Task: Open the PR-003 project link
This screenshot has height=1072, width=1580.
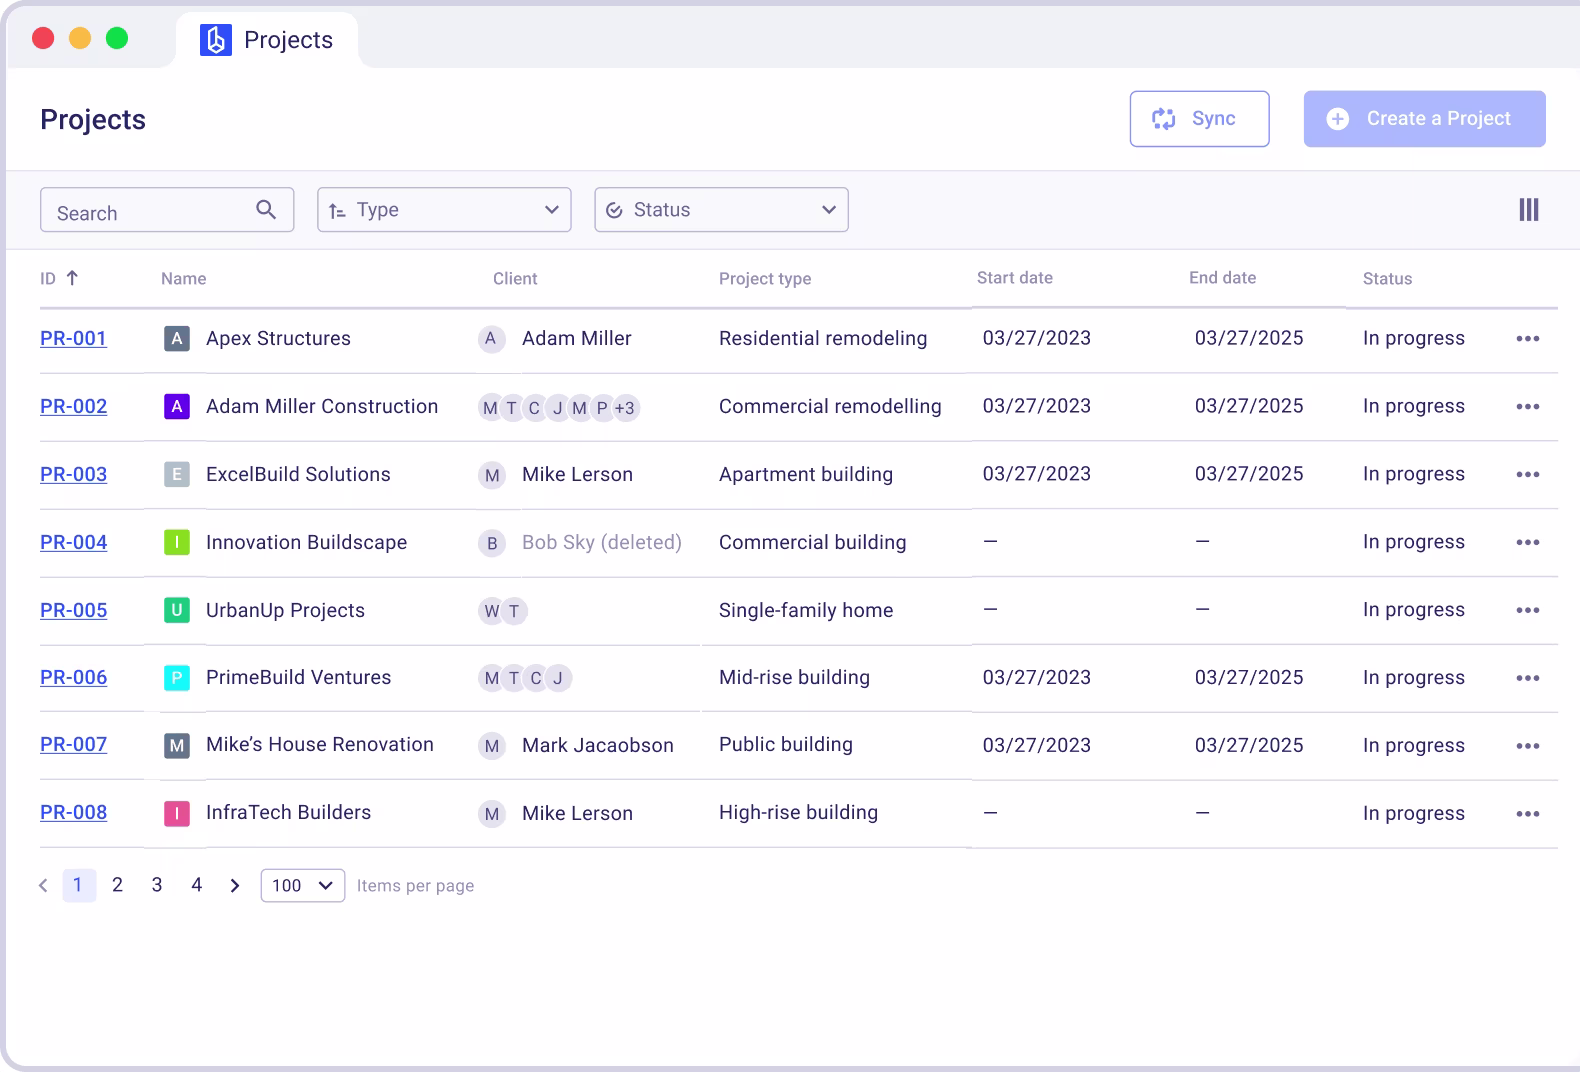Action: pos(73,474)
